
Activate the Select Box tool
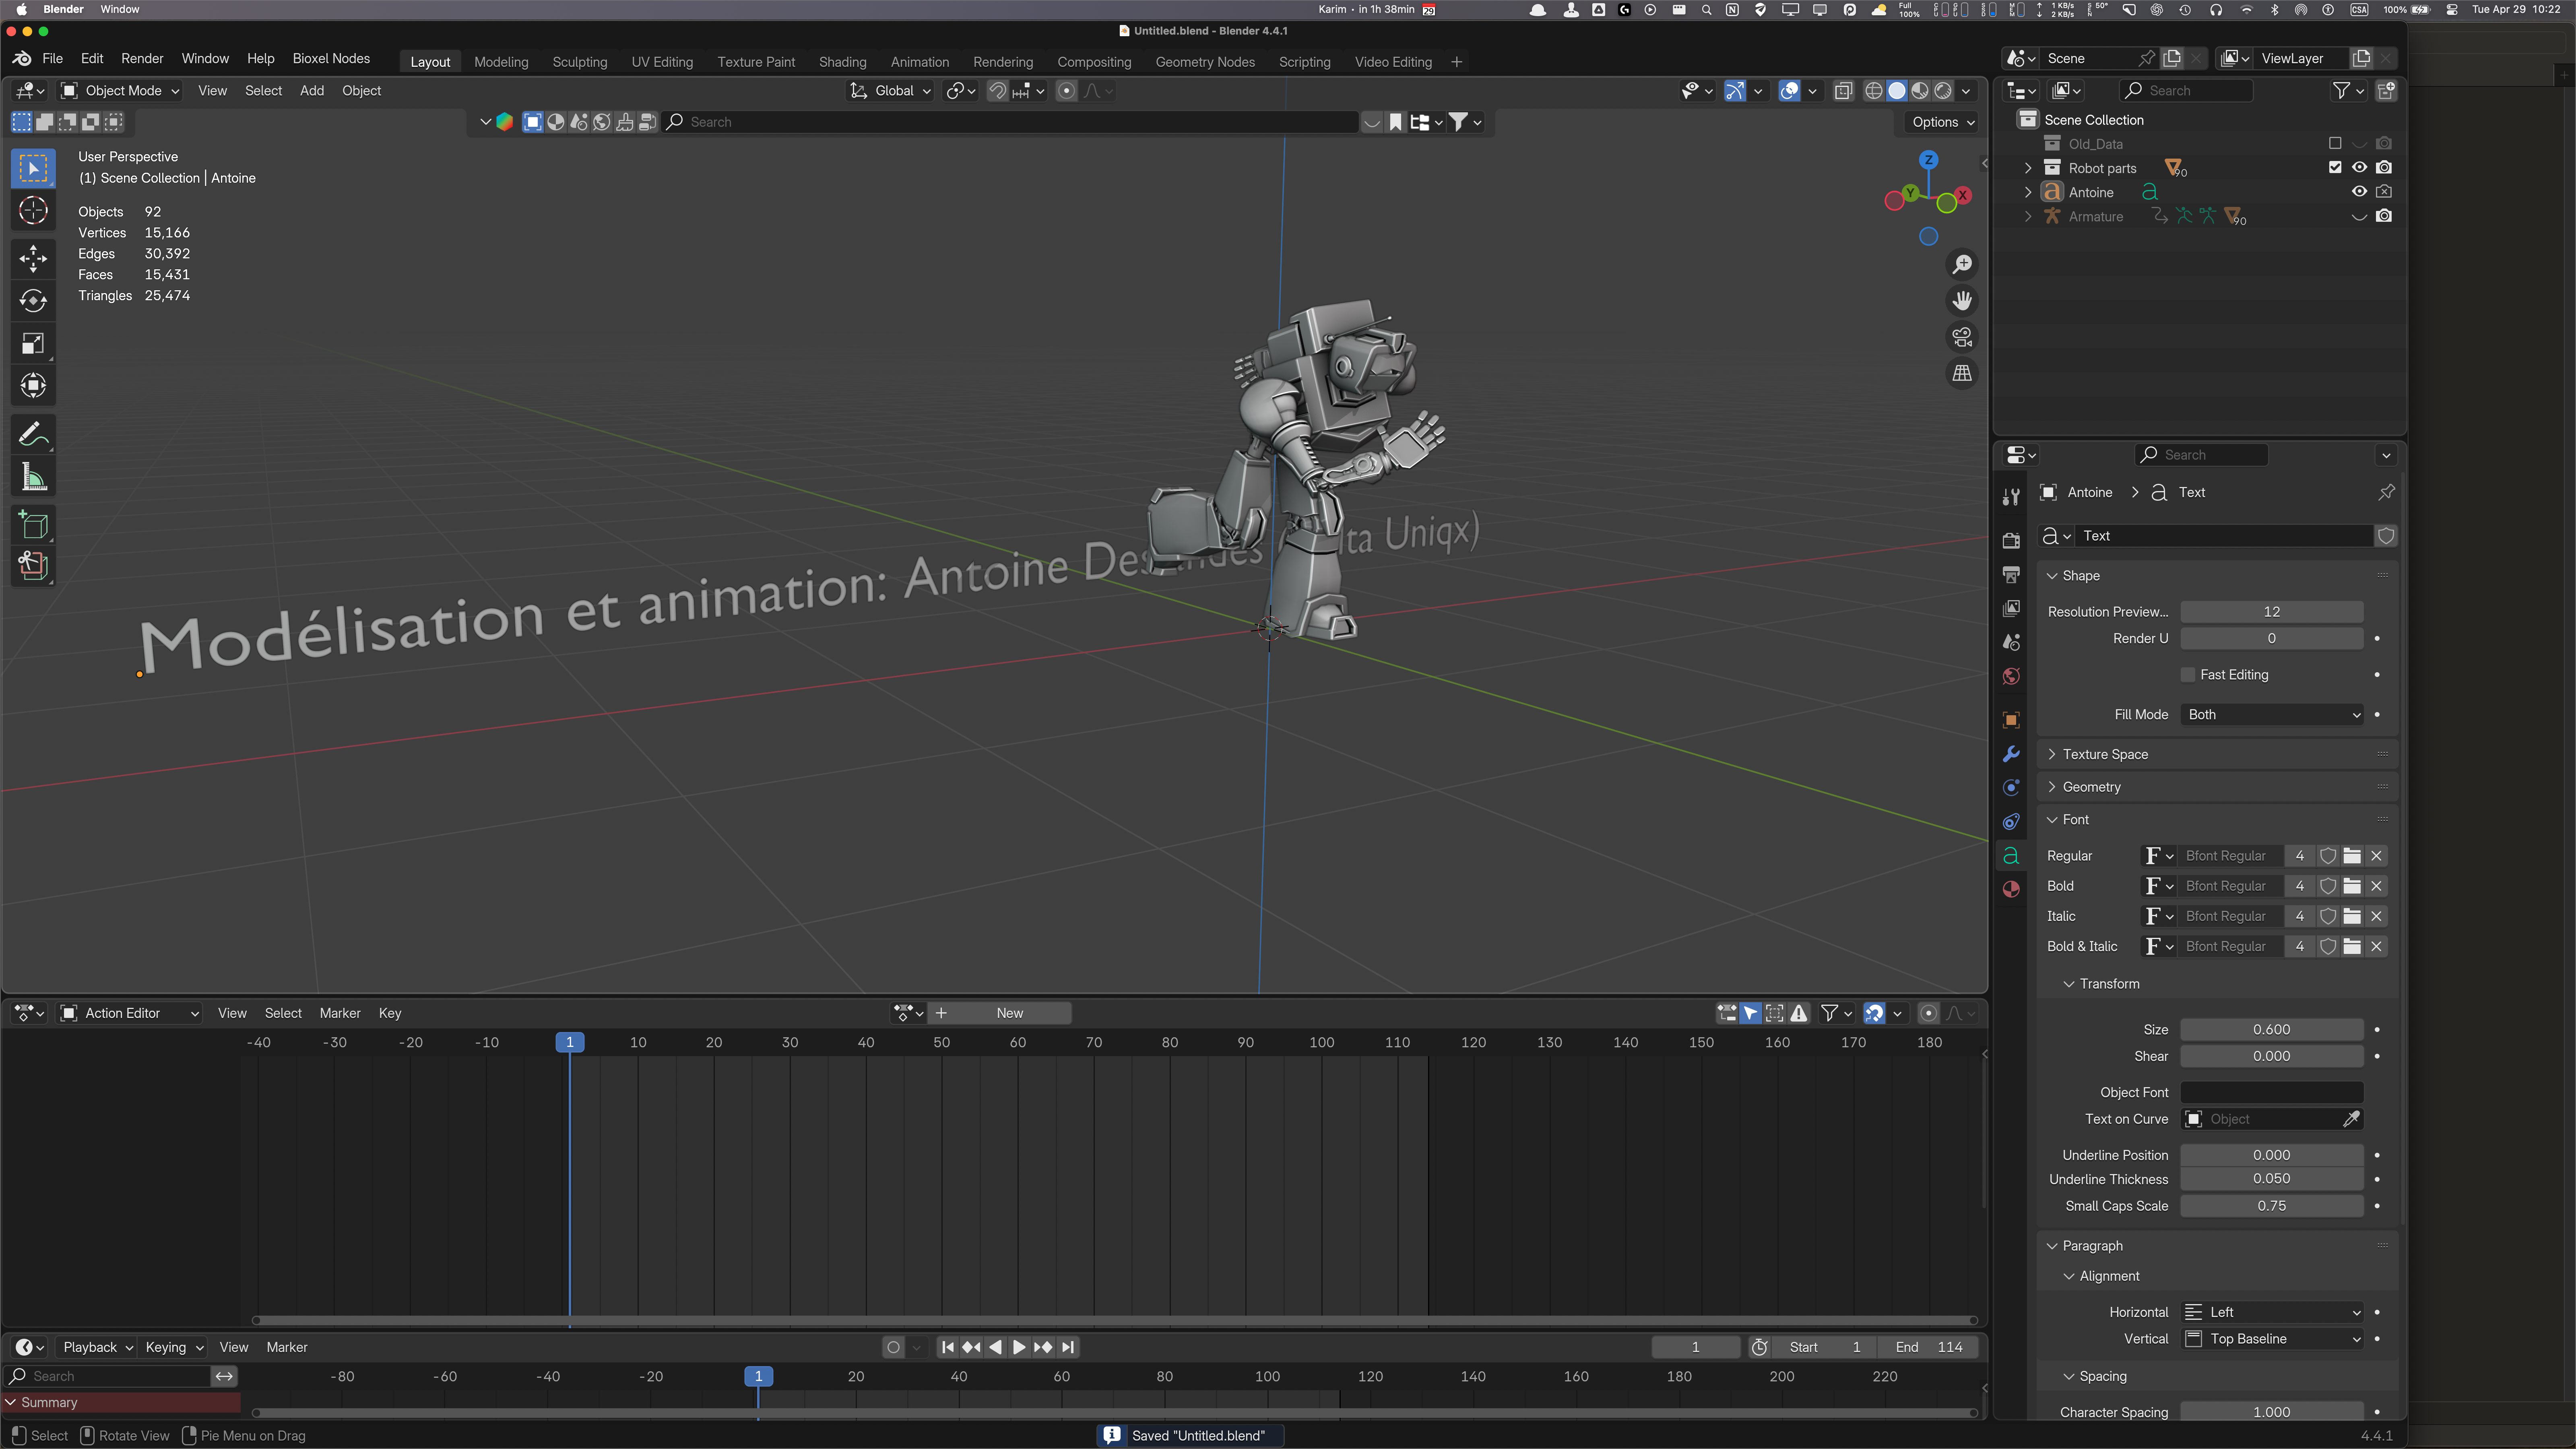point(33,168)
